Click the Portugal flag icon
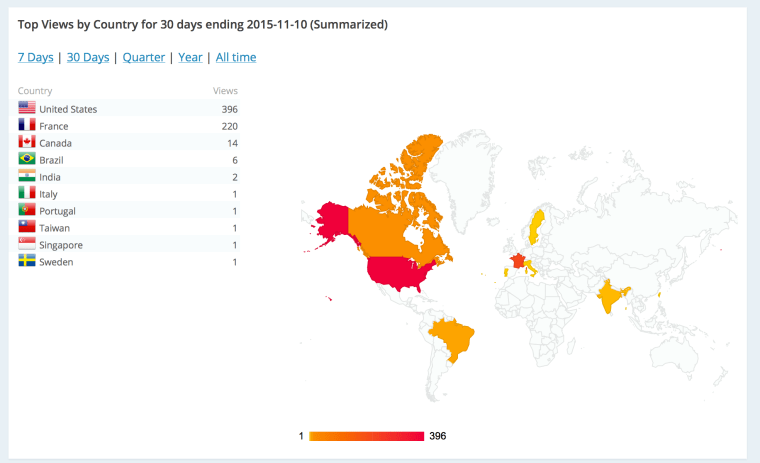This screenshot has height=463, width=760. (27, 210)
